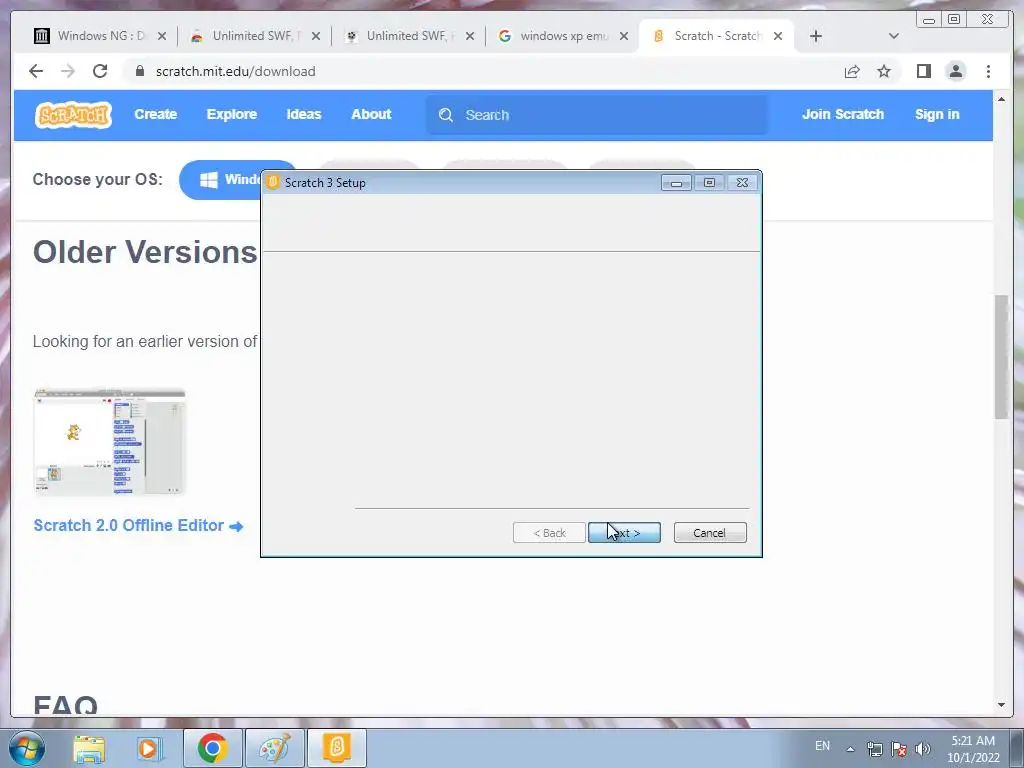
Task: Click the EN language indicator
Action: pyautogui.click(x=822, y=746)
